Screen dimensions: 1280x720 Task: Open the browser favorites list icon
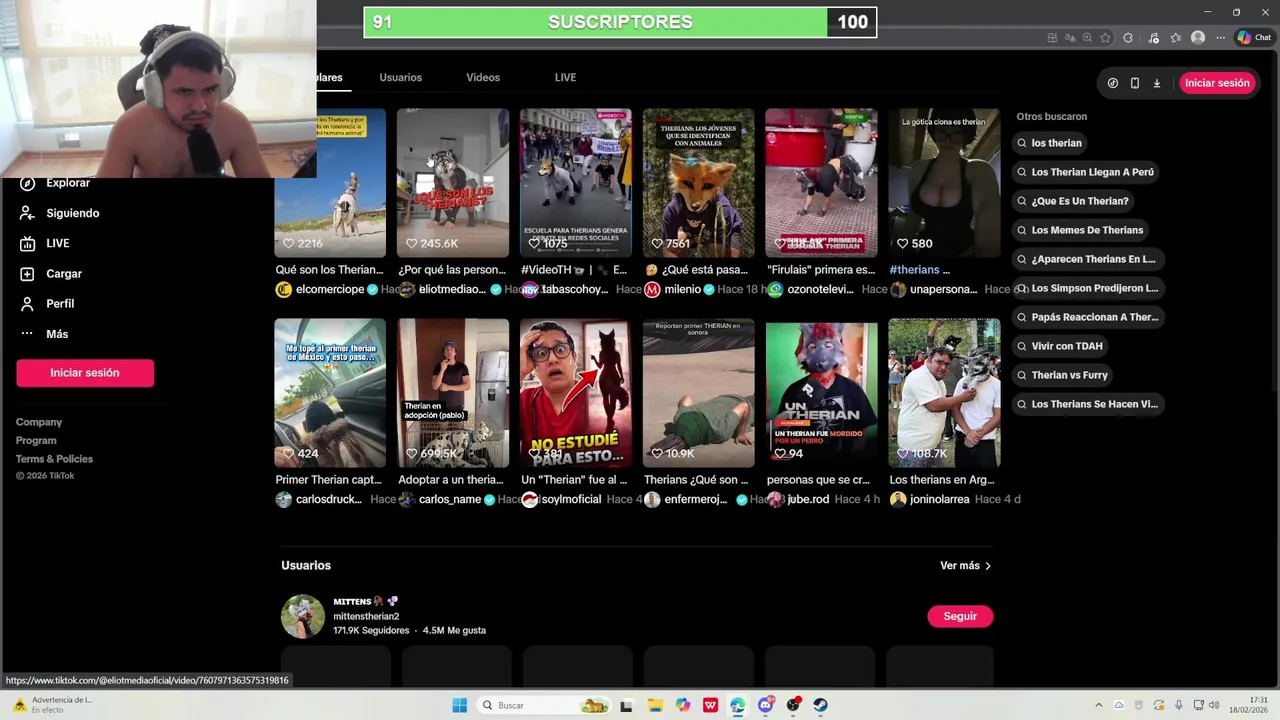[1176, 38]
